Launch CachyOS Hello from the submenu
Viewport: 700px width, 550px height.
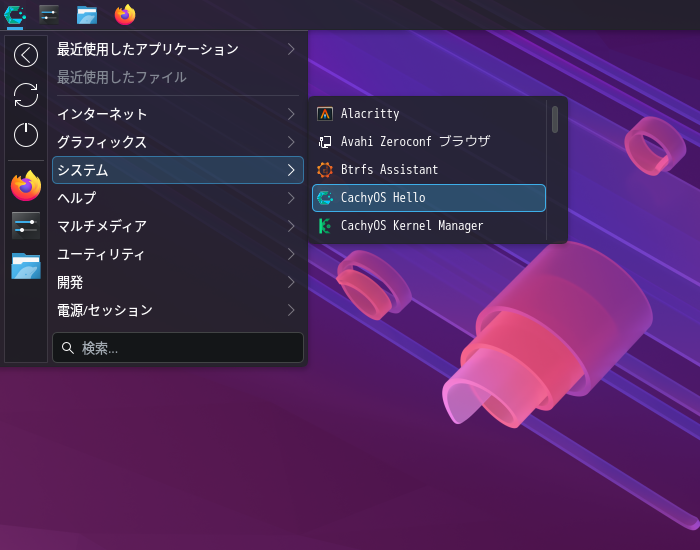[x=429, y=198]
